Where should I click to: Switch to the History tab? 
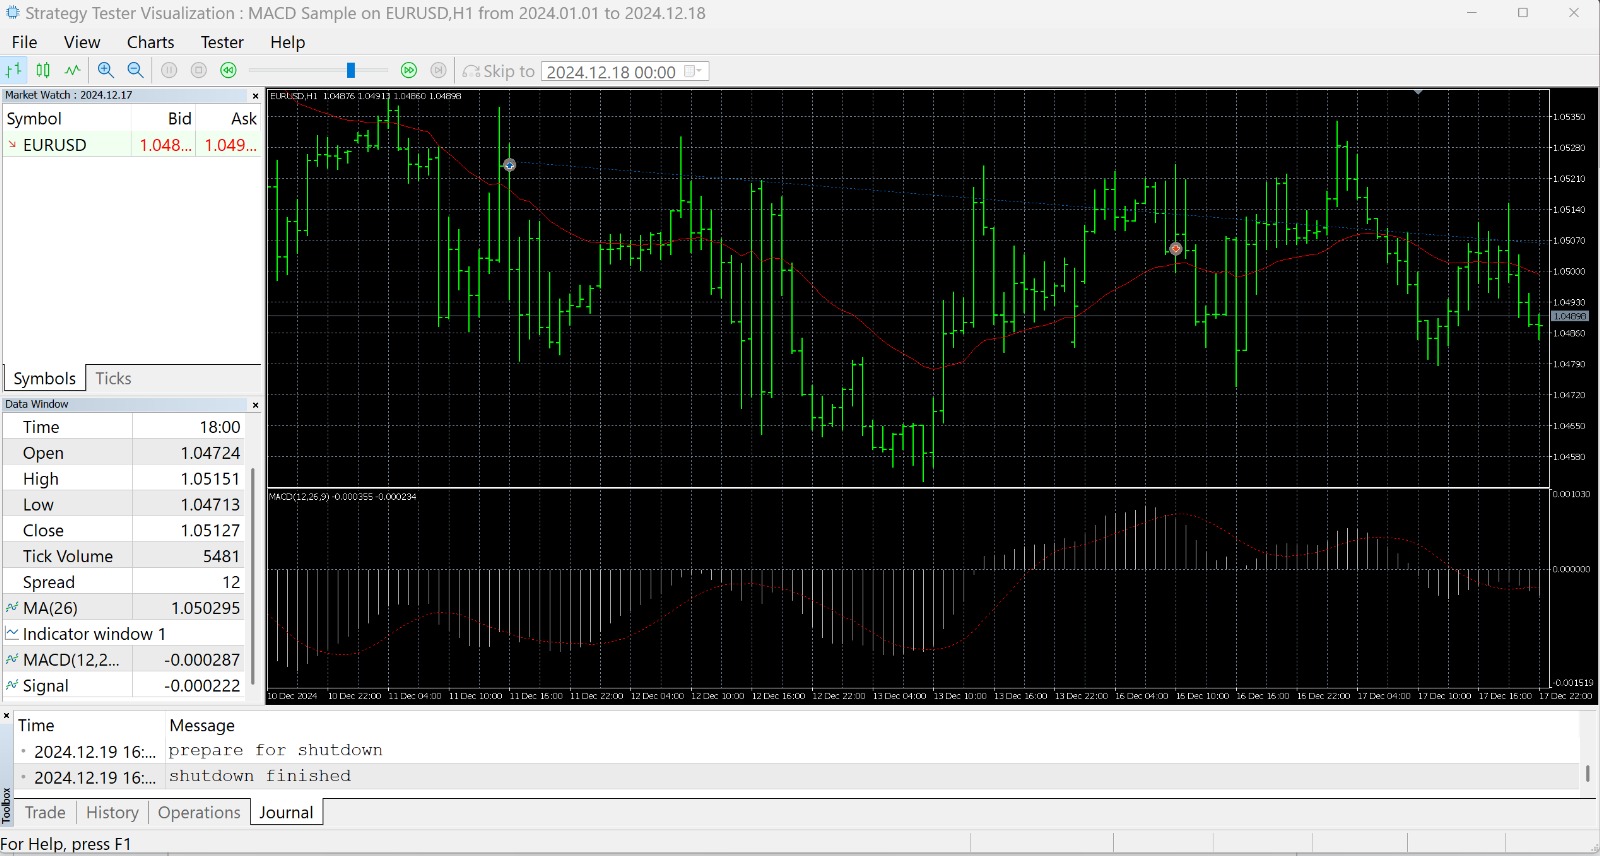click(x=112, y=812)
